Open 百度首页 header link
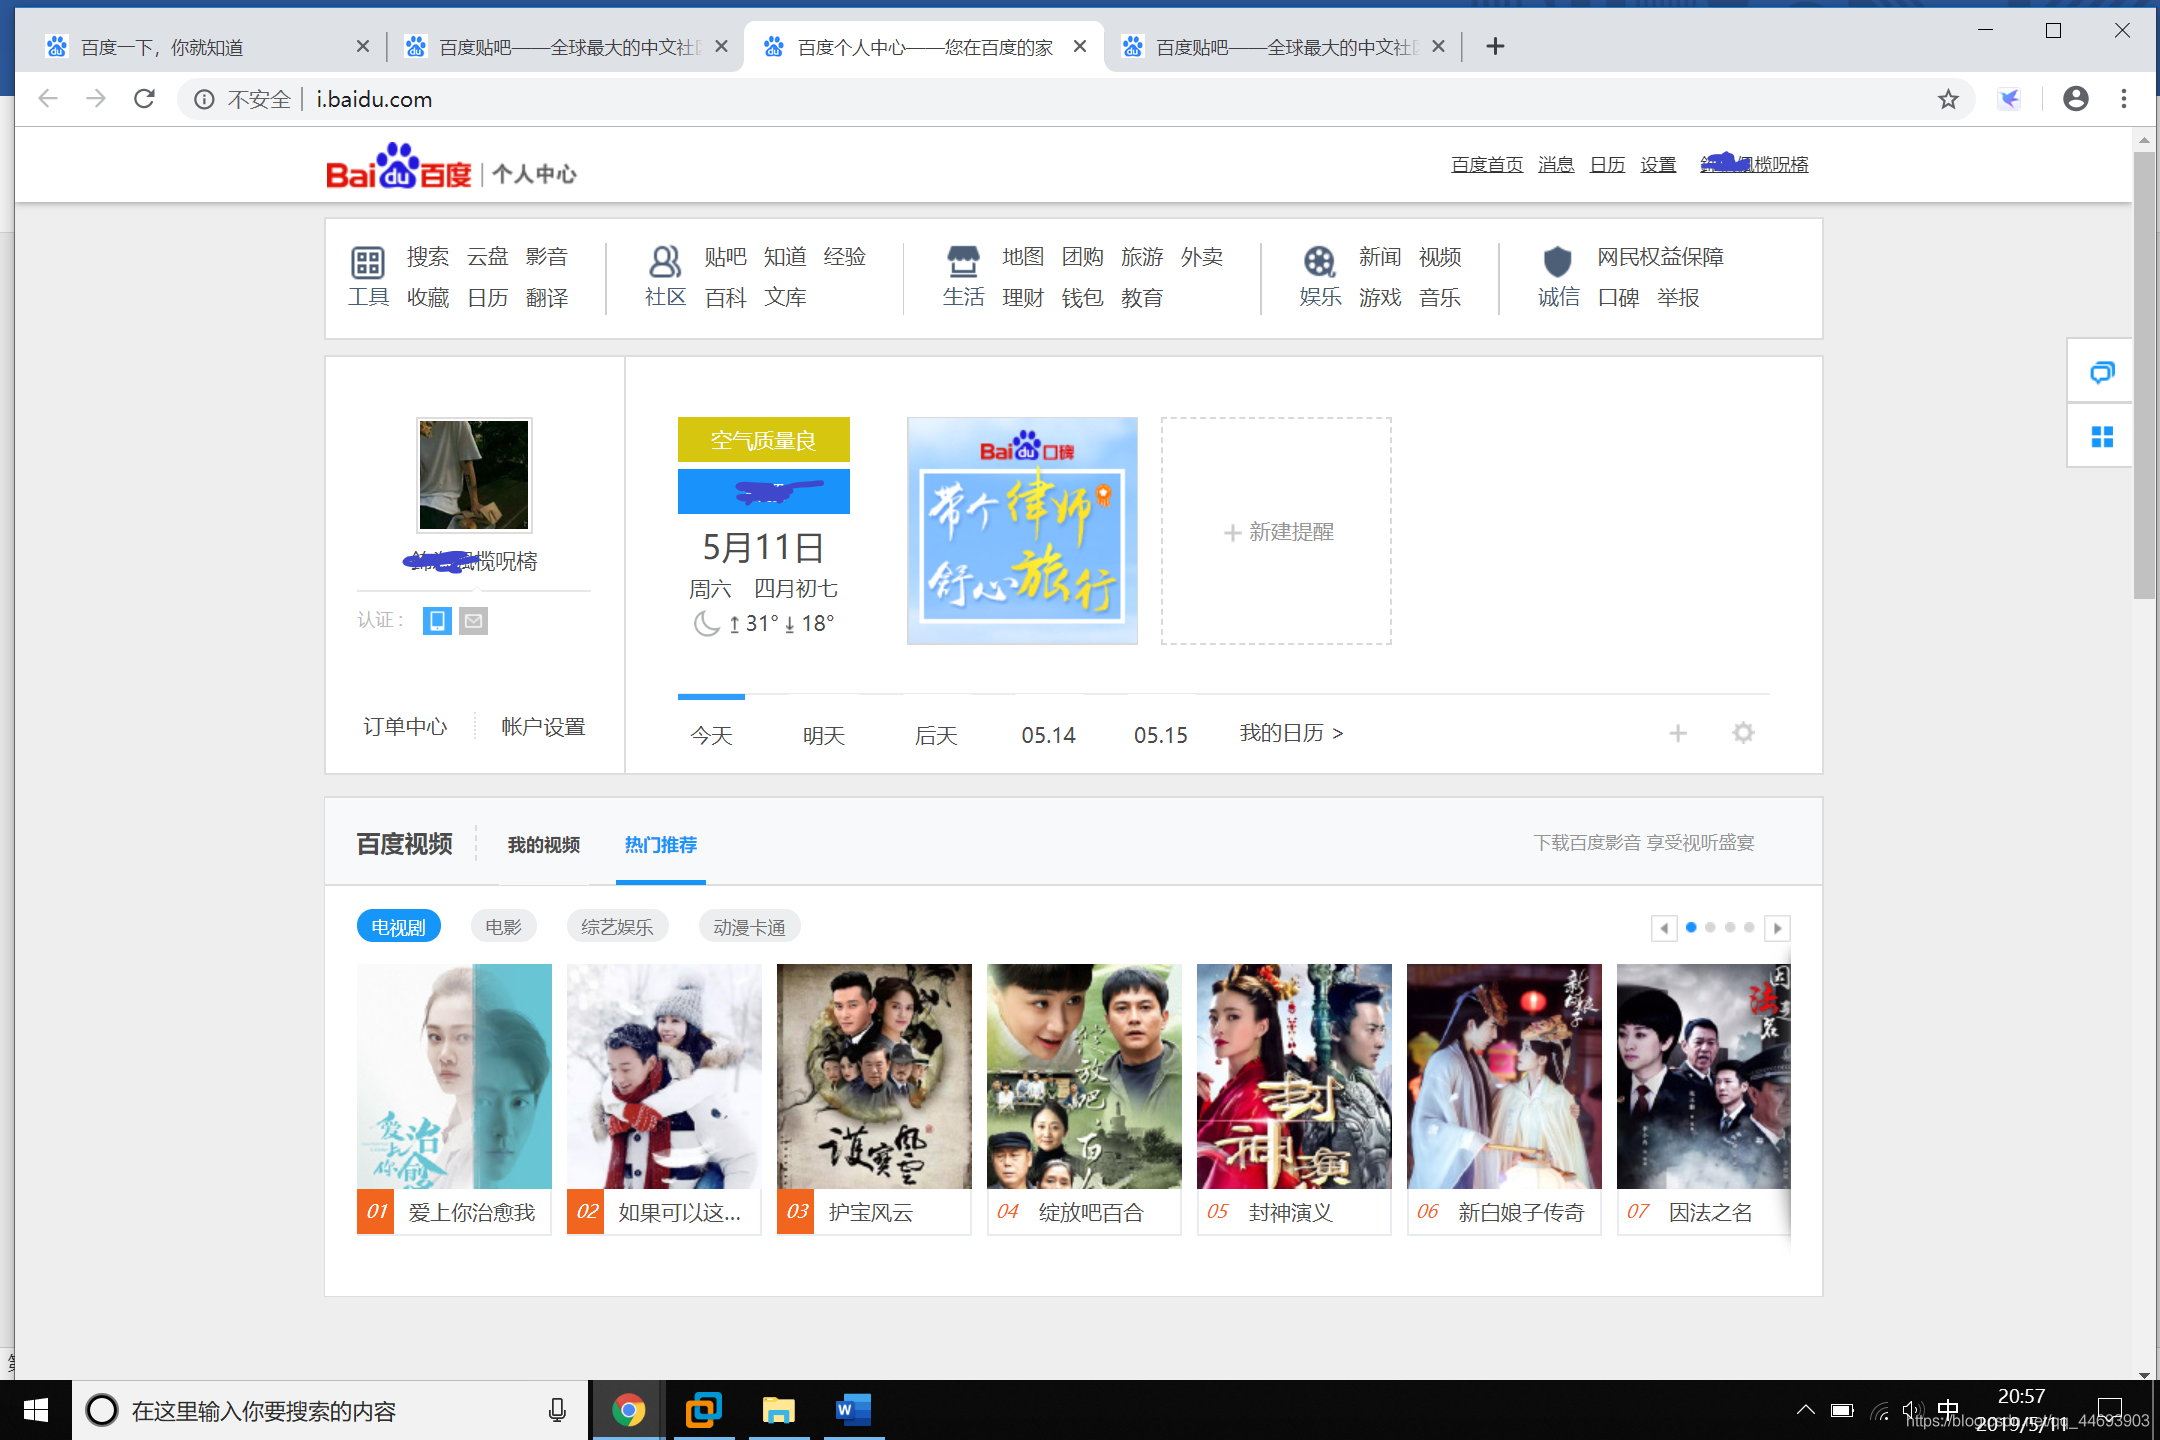 1487,164
